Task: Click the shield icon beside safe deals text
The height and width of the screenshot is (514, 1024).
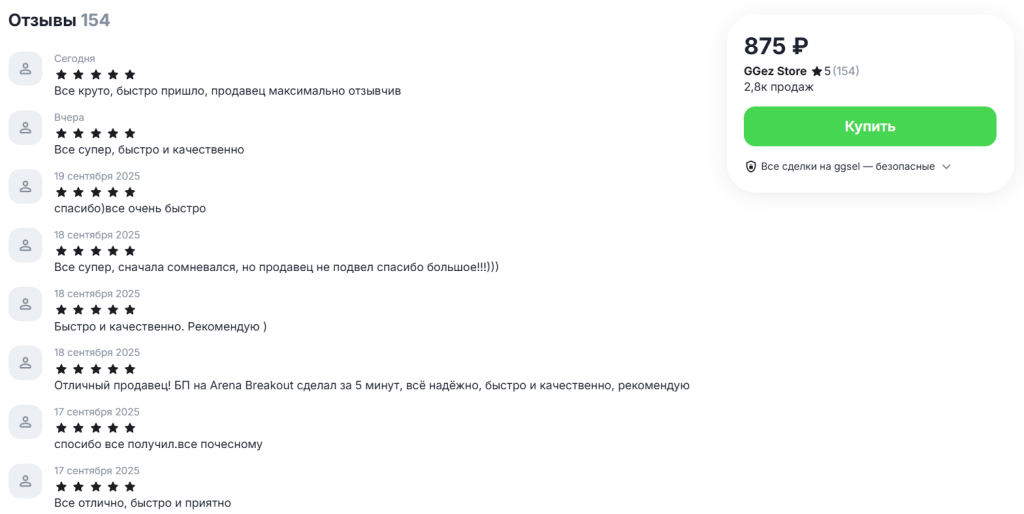Action: 751,167
